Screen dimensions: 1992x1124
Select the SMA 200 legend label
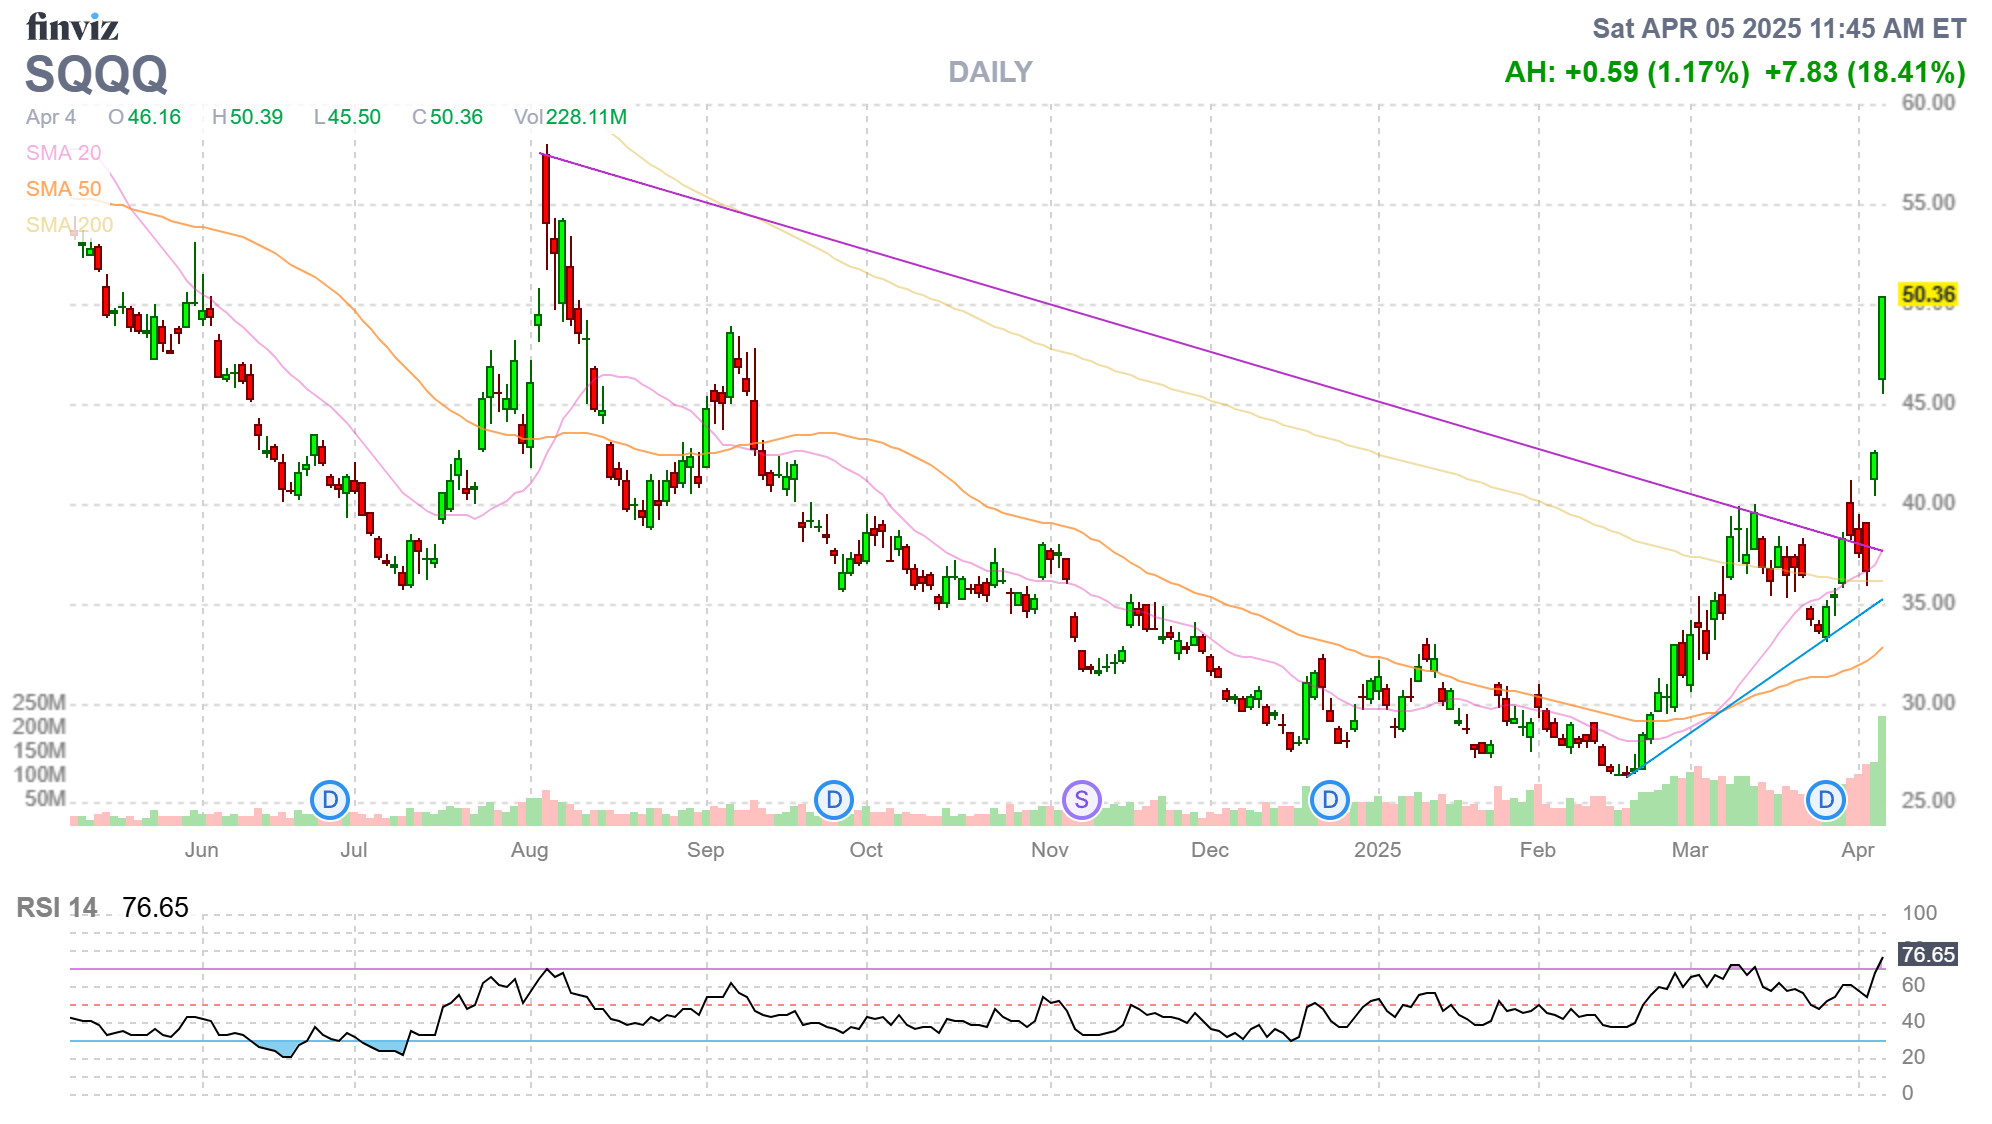click(x=69, y=225)
